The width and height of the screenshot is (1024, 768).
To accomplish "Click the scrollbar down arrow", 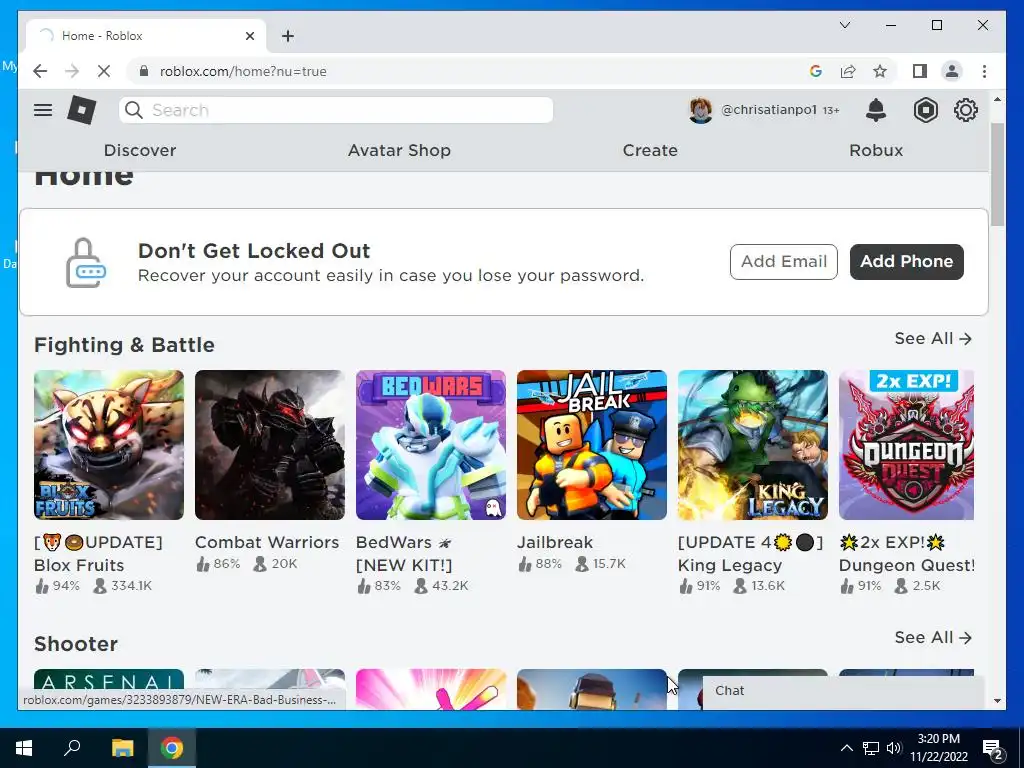I will 997,701.
